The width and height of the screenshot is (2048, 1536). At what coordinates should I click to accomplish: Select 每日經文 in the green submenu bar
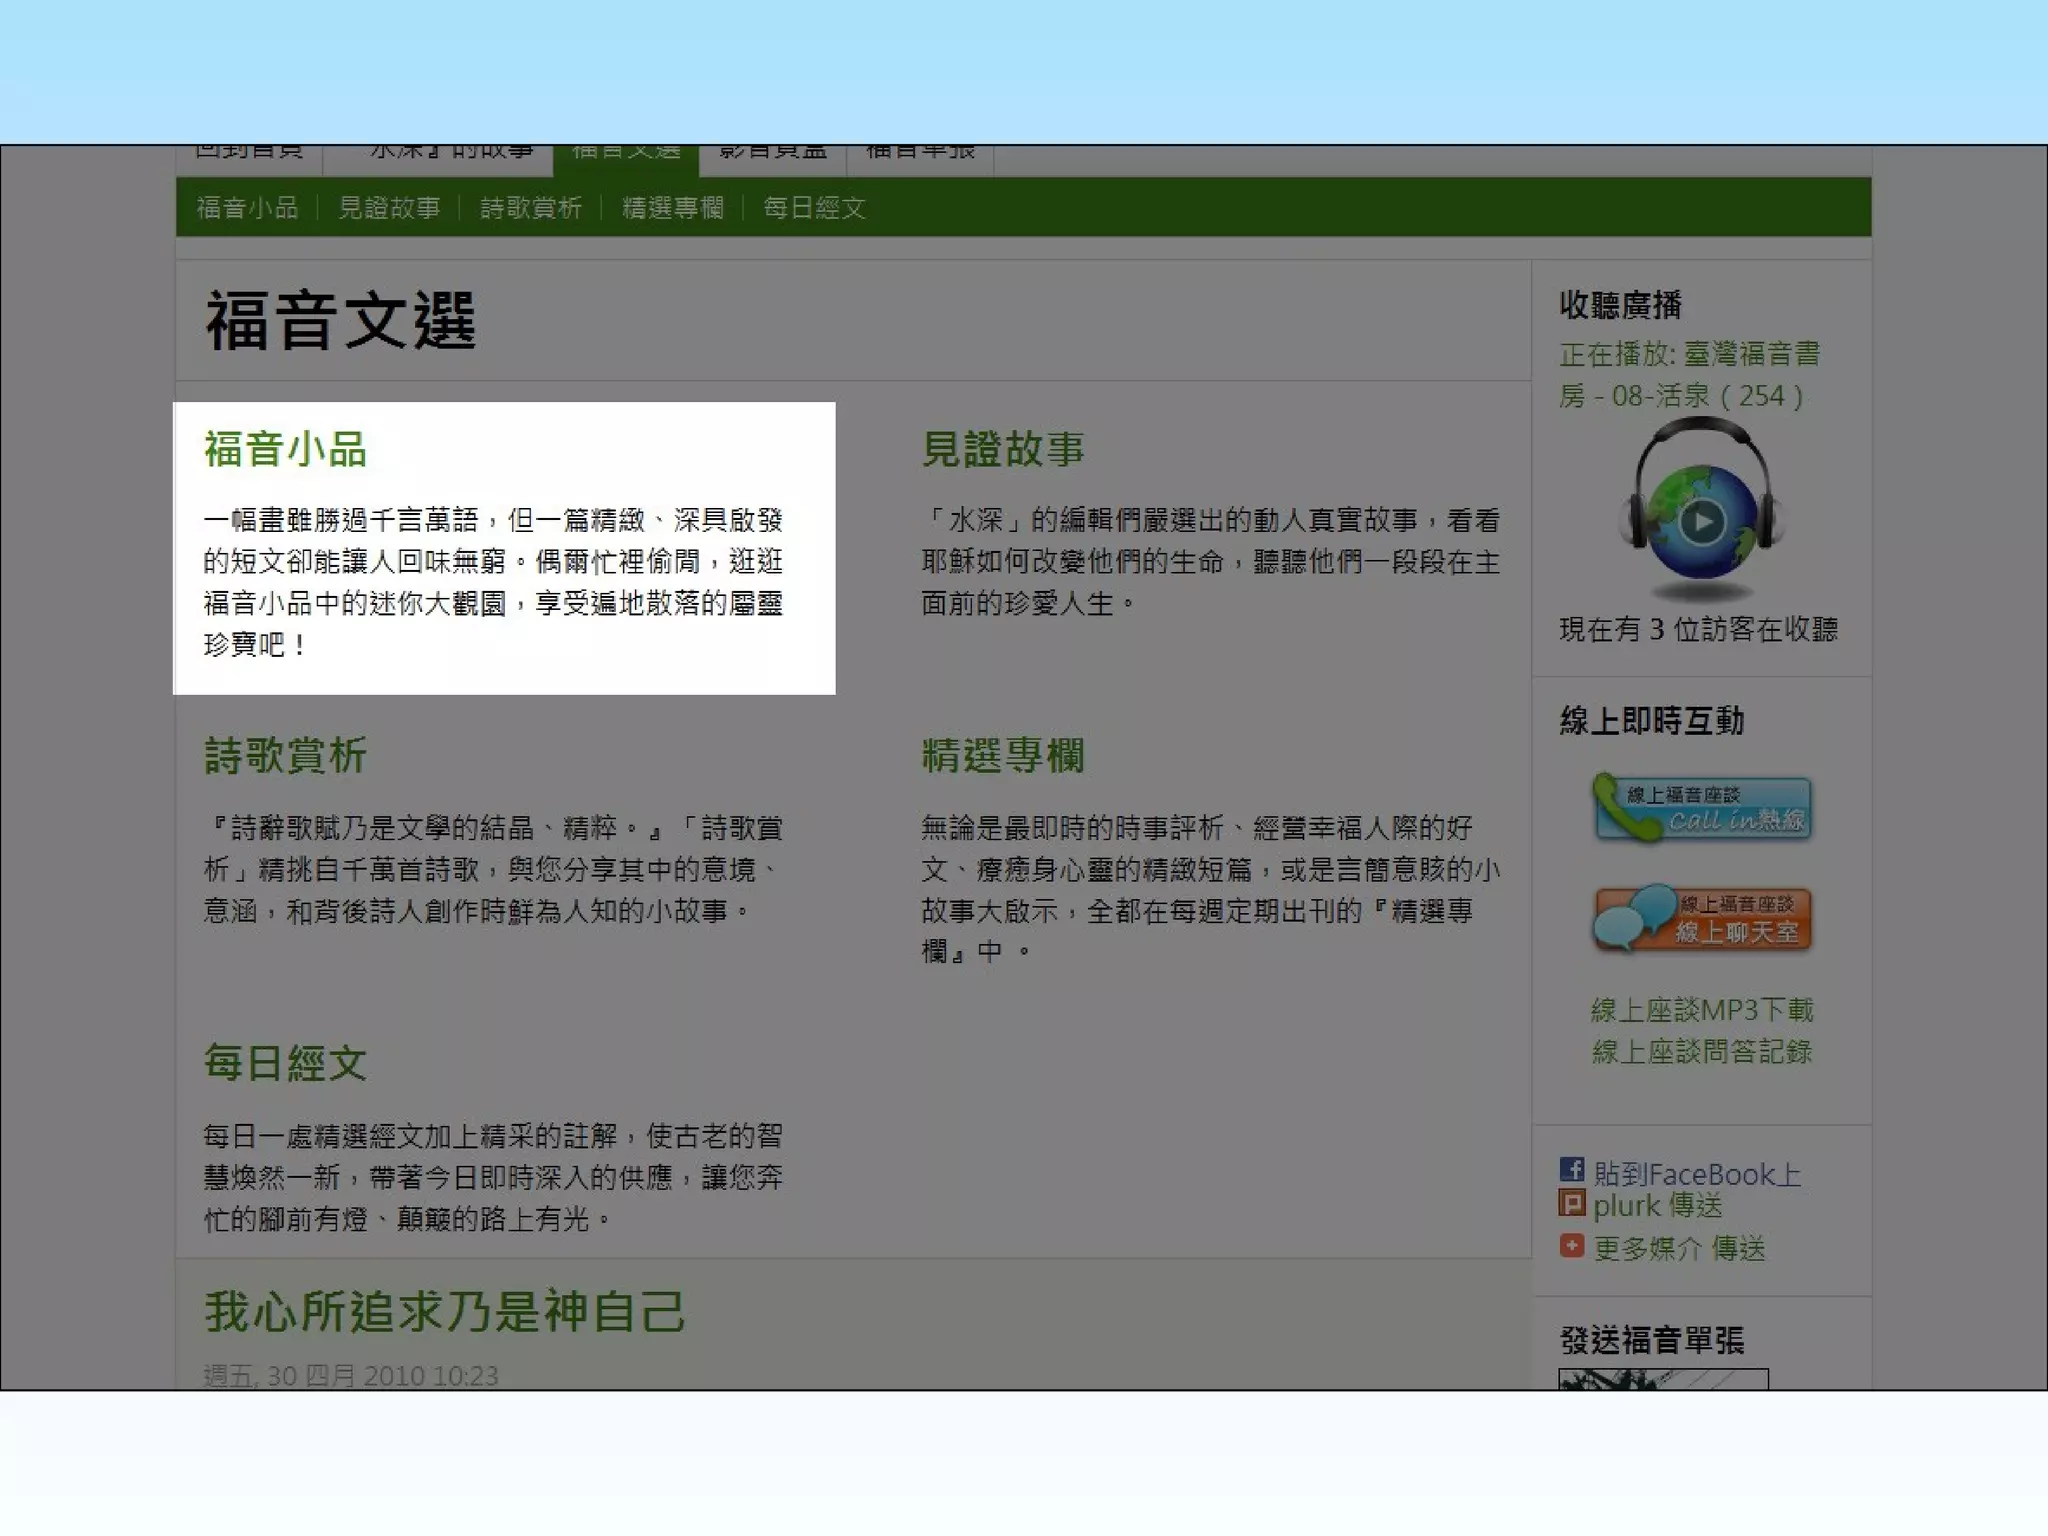814,208
